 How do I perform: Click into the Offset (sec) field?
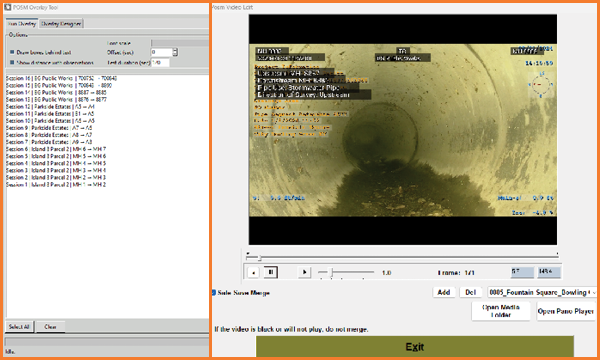click(161, 52)
